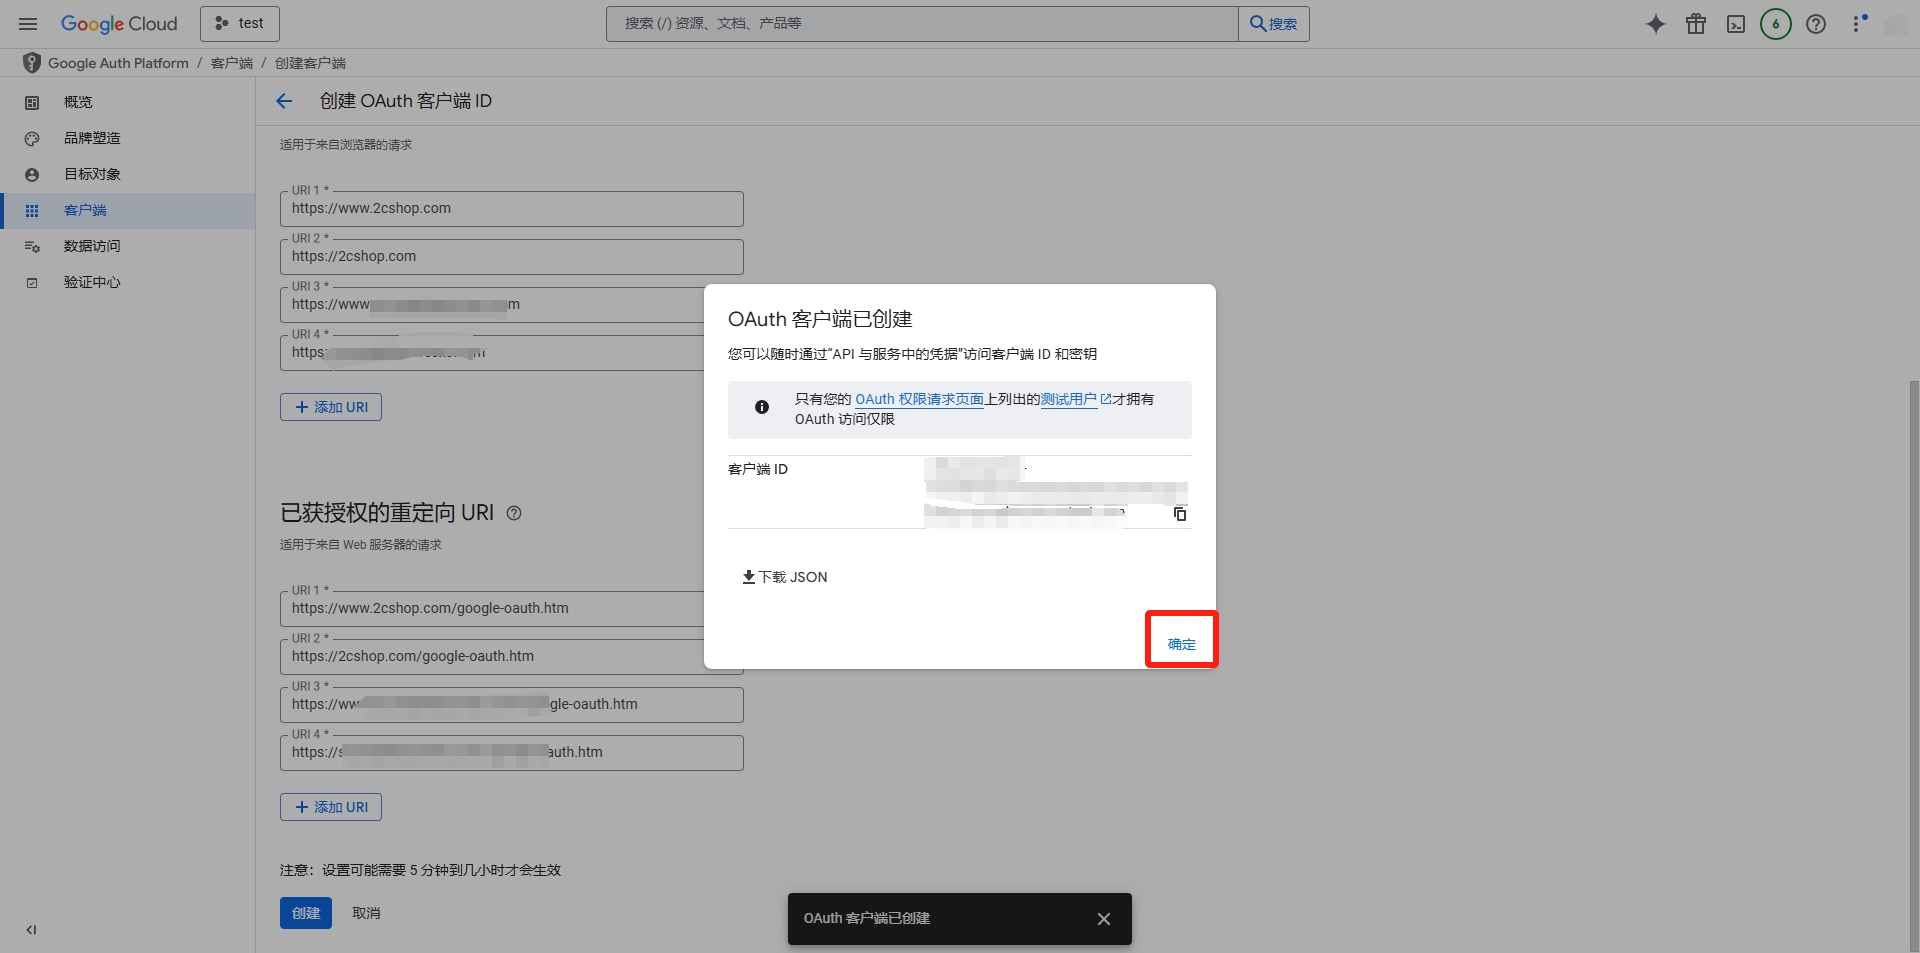This screenshot has width=1920, height=953.
Task: Click redirect URI 2 field 2cshop.com/google-oauth.htm
Action: (x=492, y=656)
